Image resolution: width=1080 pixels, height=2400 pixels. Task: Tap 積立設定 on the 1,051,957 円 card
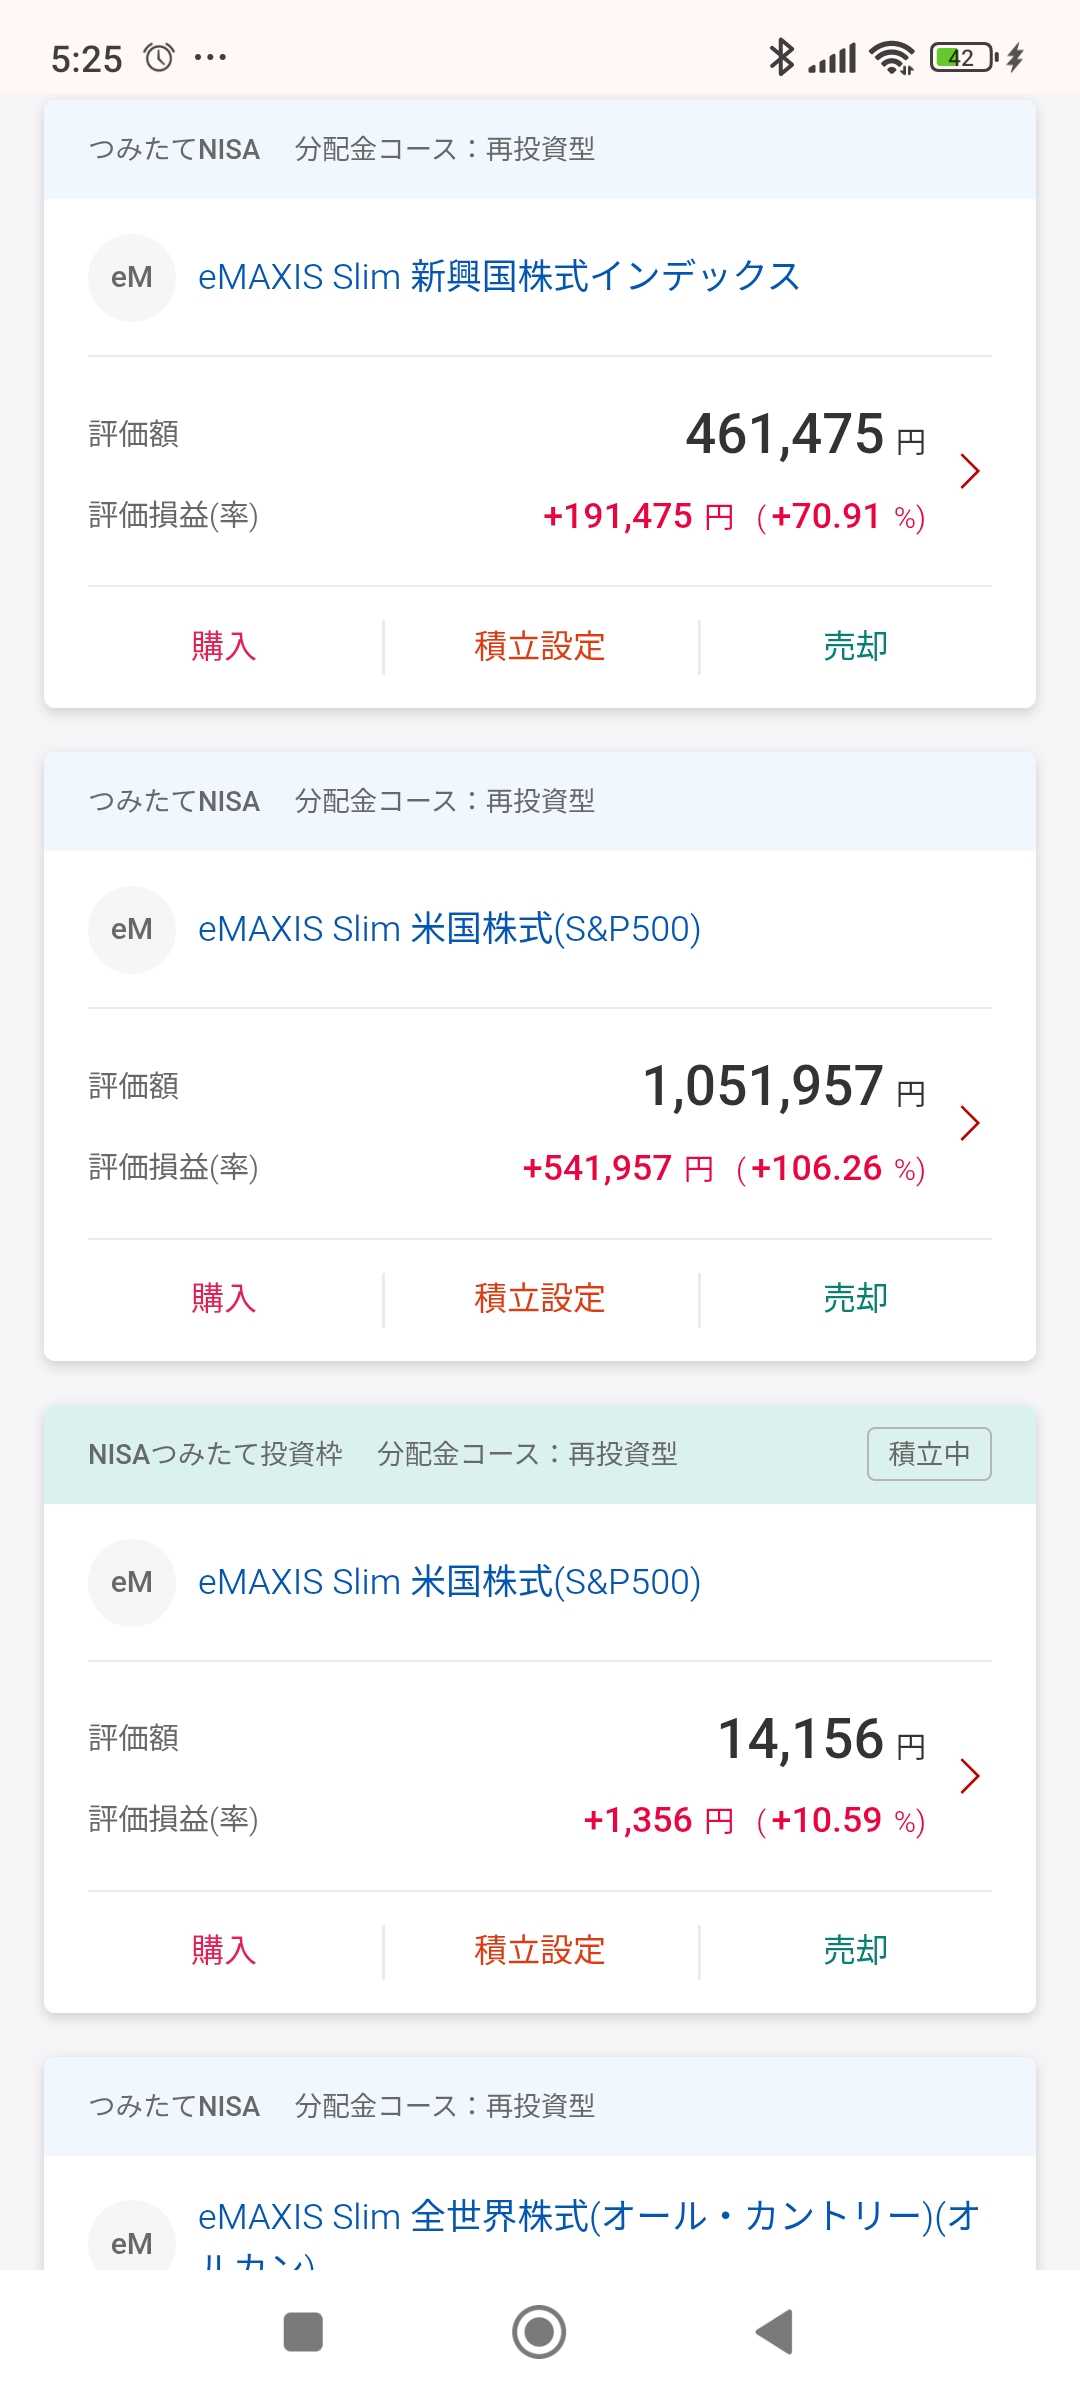540,1298
